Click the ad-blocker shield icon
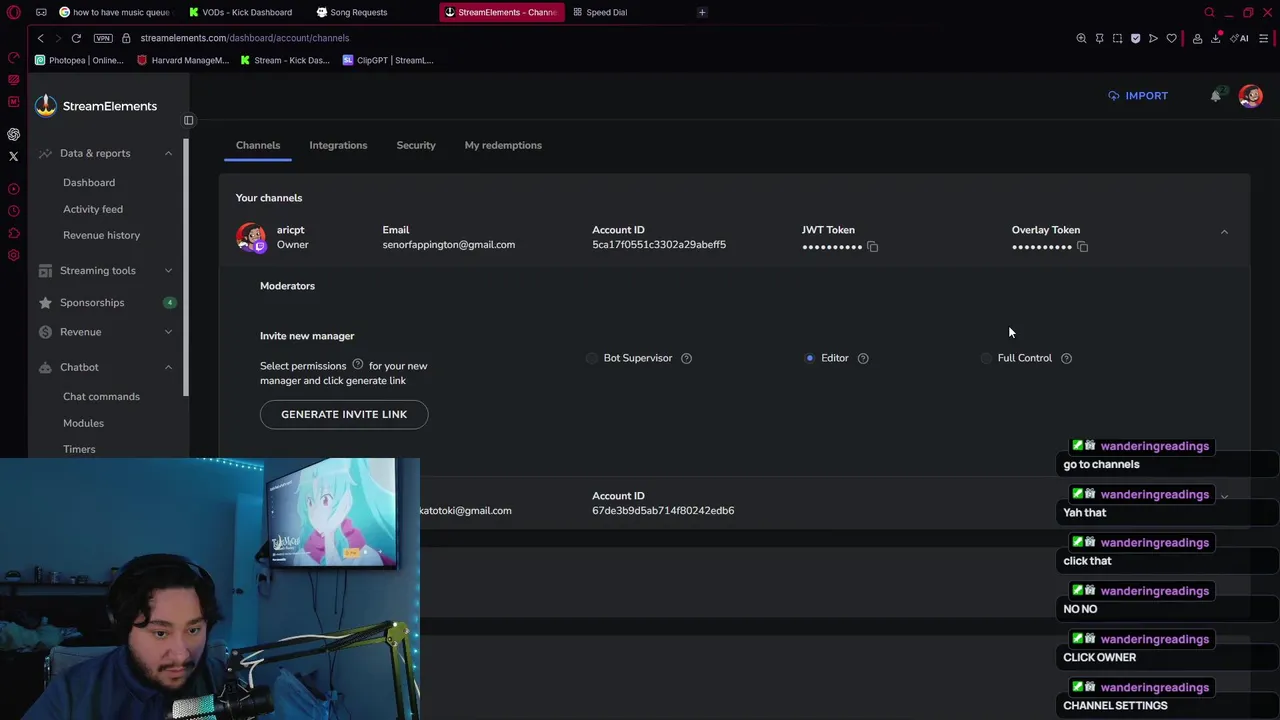The image size is (1280, 720). tap(1135, 38)
